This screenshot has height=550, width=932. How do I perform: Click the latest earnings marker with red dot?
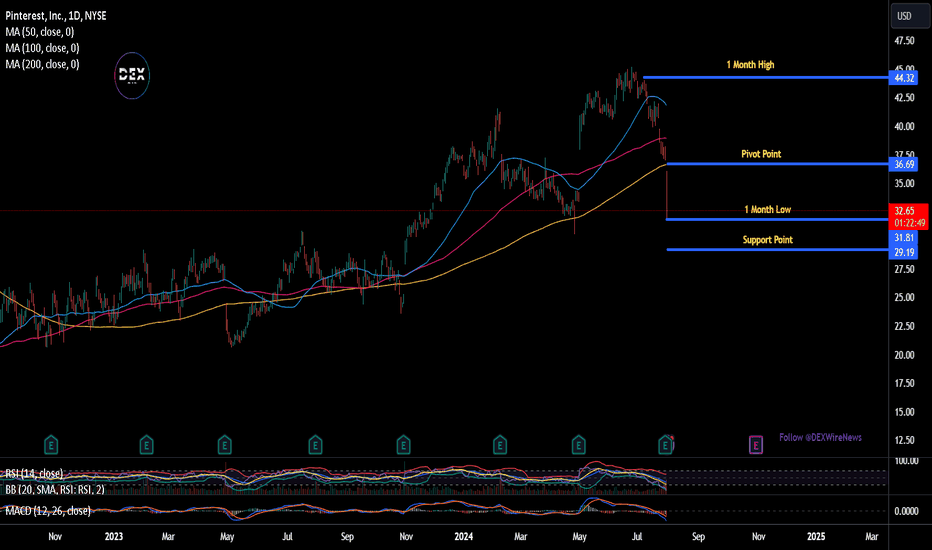[666, 444]
